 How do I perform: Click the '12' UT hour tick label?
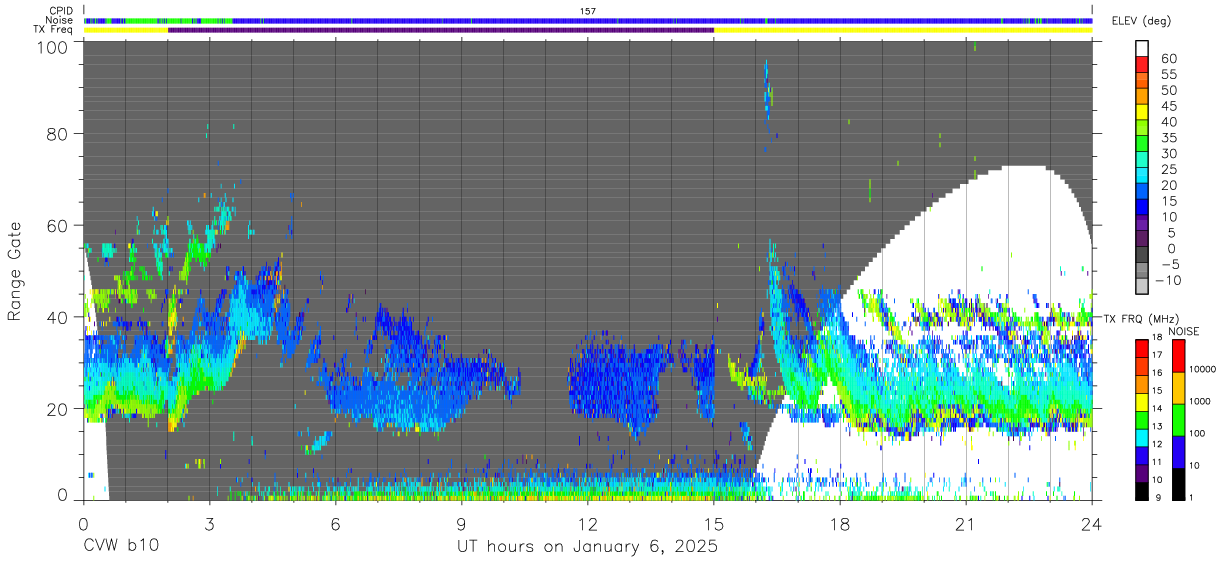point(587,523)
